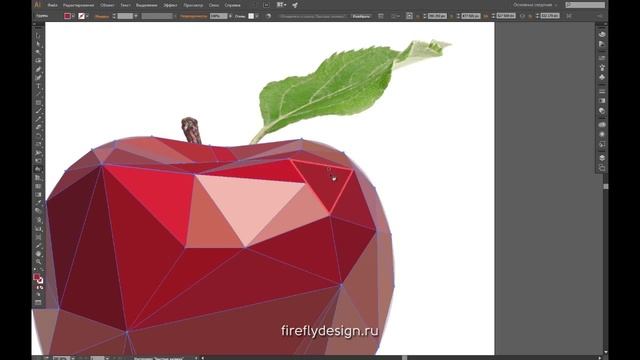Open the control bar panel menu
The image size is (640, 360).
click(600, 16)
